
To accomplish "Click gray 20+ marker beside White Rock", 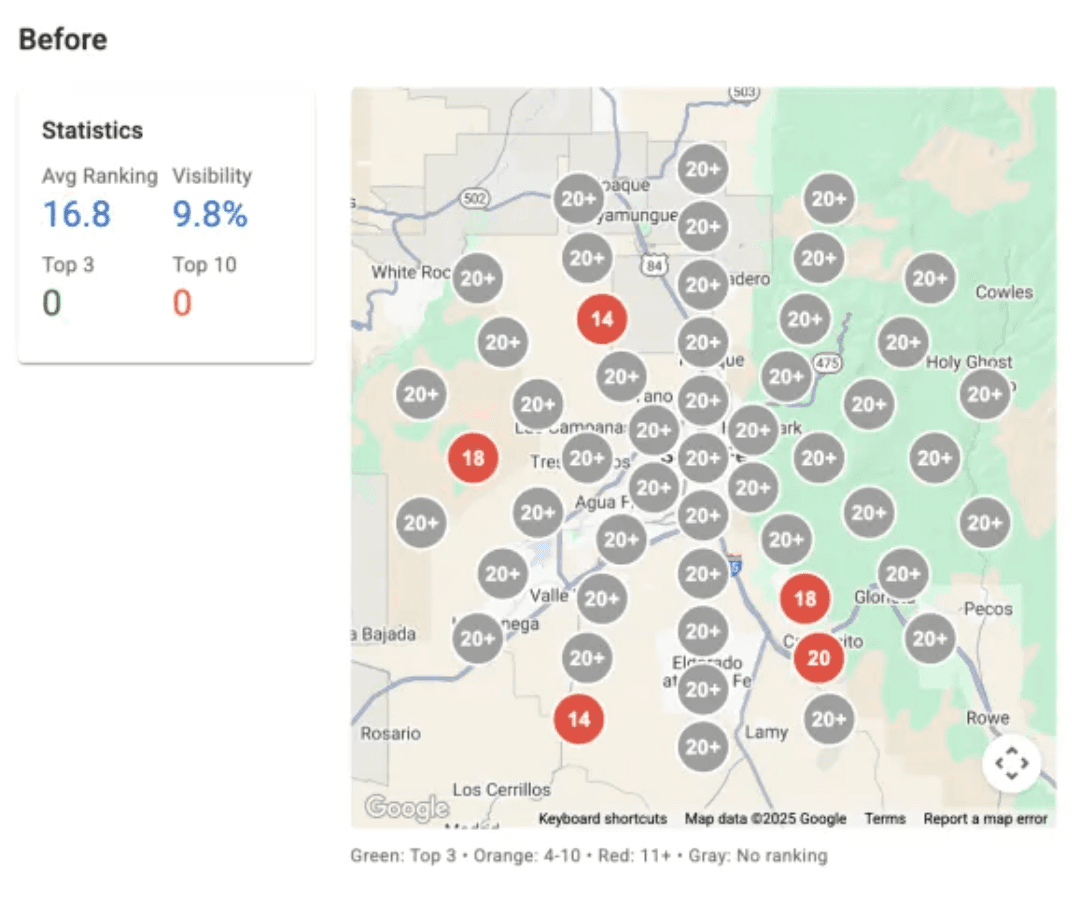I will tap(478, 279).
